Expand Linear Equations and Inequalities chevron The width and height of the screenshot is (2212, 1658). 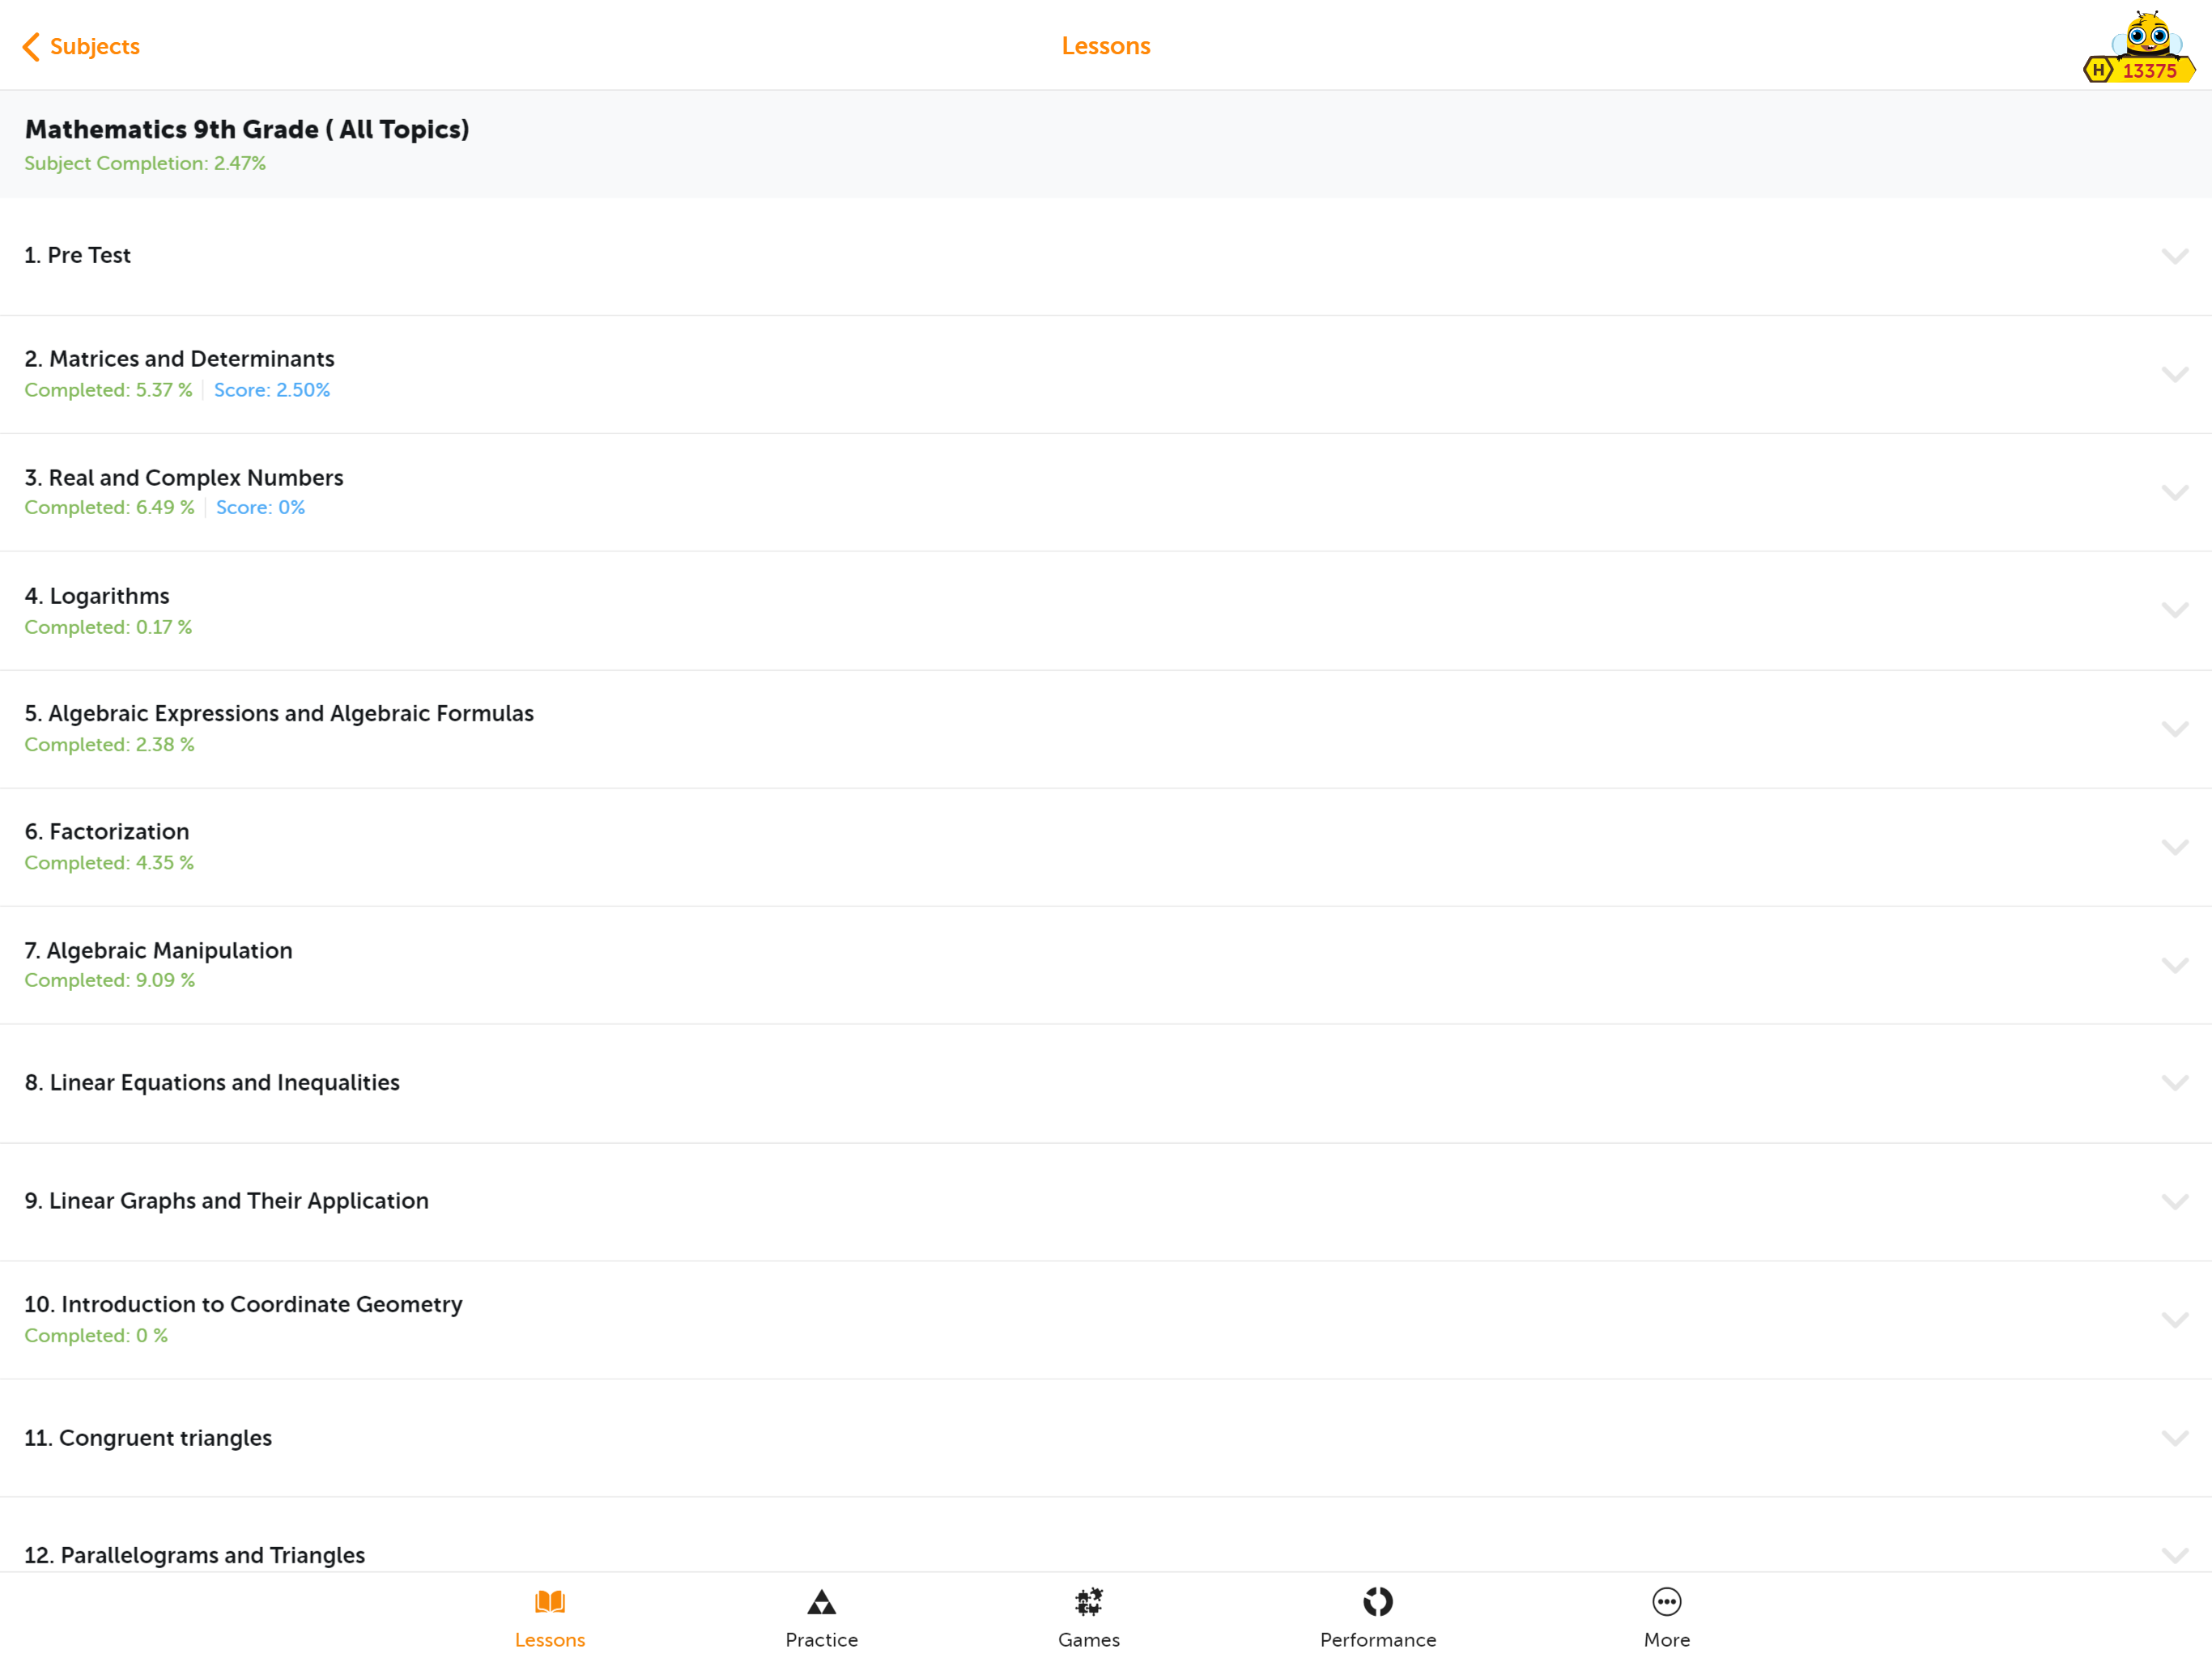coord(2175,1083)
